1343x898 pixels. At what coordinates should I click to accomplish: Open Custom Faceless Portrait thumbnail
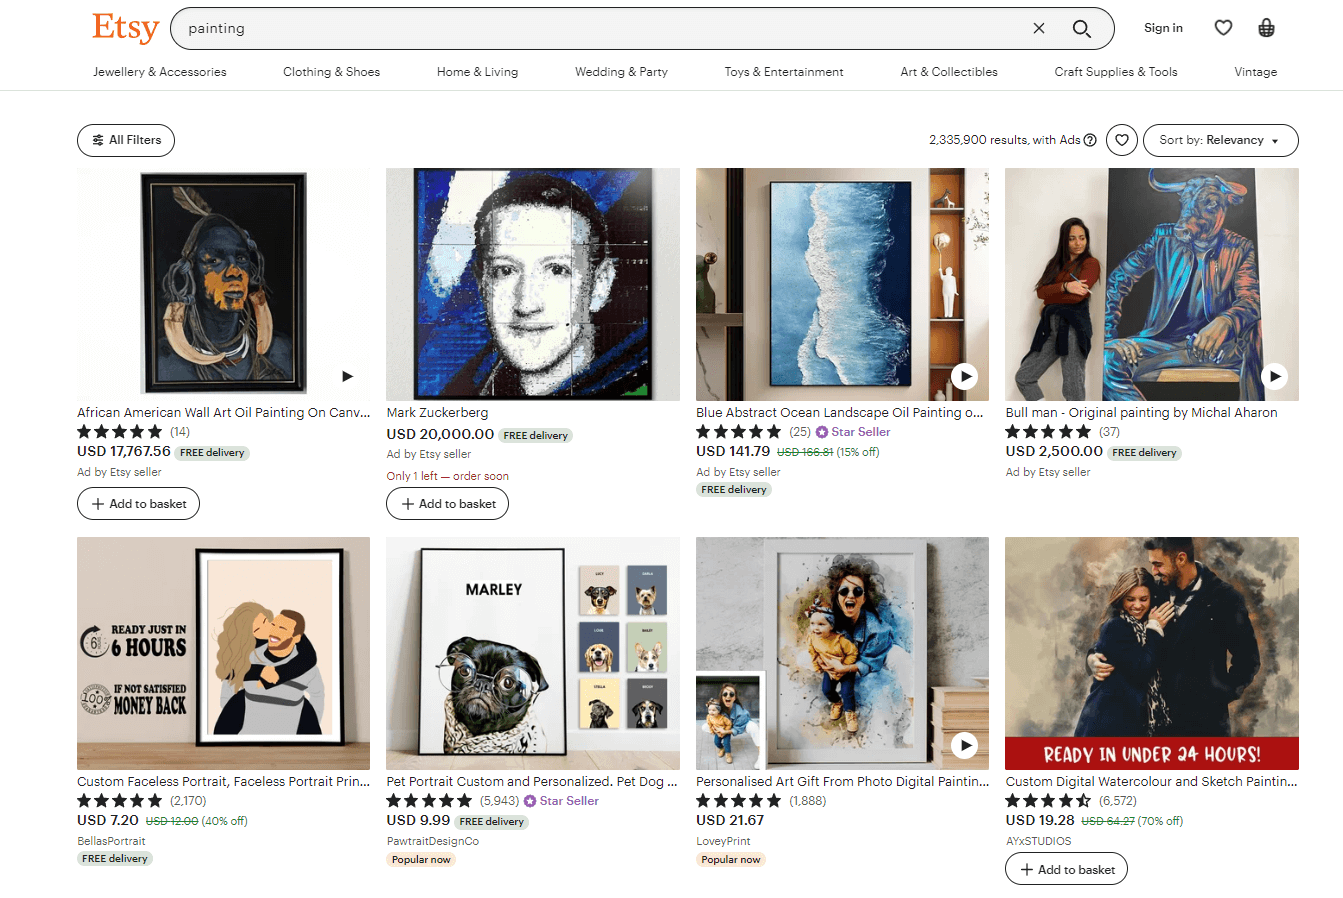[x=223, y=653]
